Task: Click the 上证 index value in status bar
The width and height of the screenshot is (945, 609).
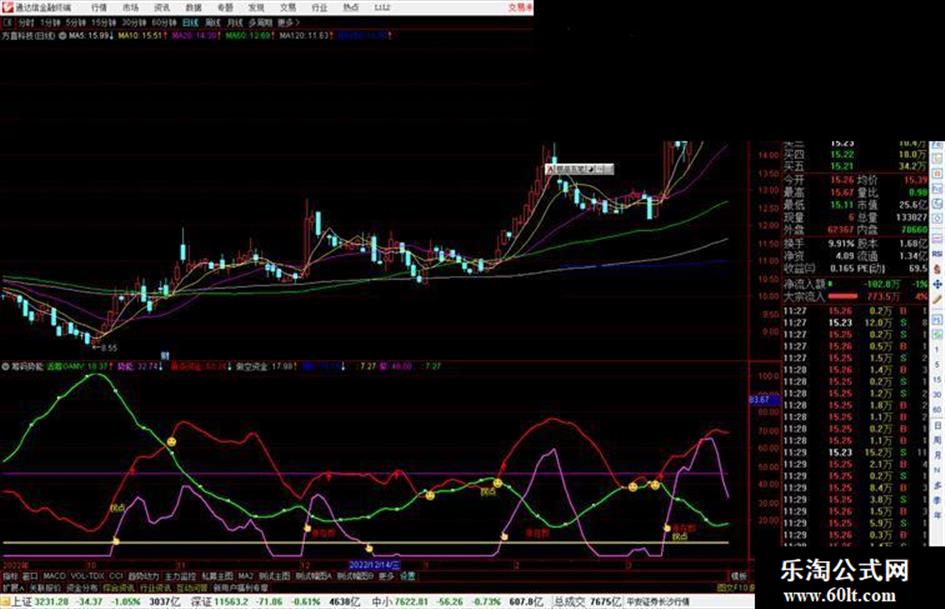Action: coord(52,602)
